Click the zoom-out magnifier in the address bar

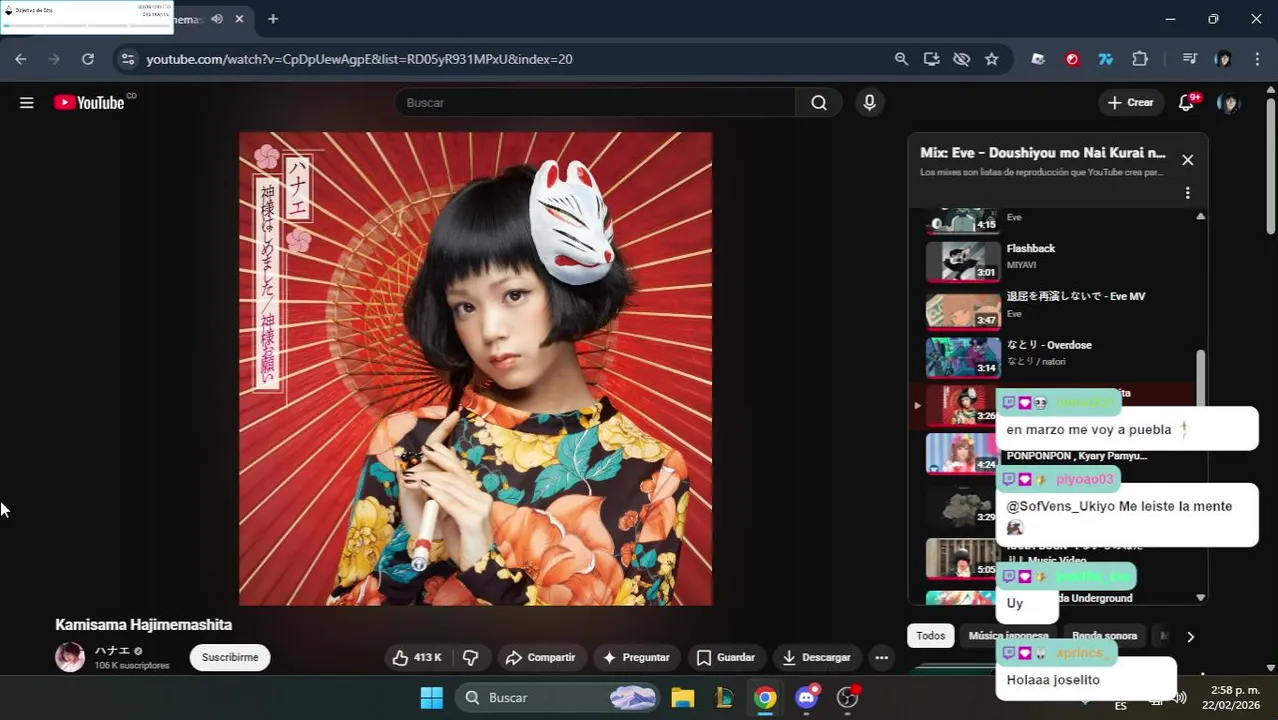coord(901,59)
